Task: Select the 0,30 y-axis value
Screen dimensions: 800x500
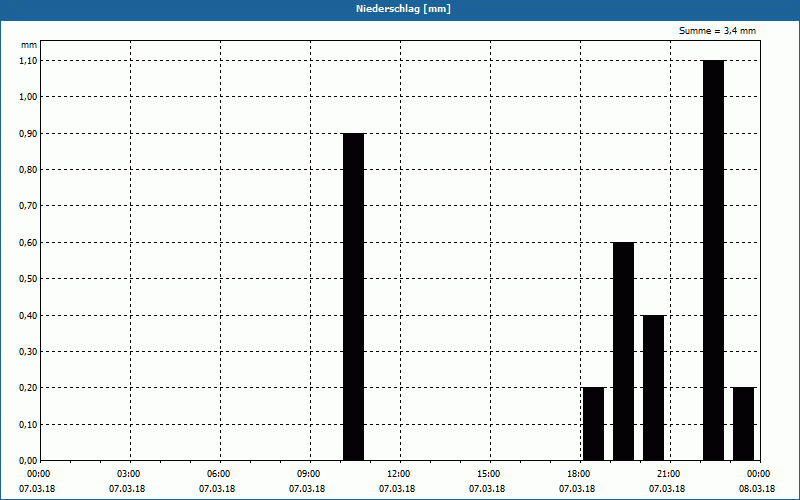Action: tap(28, 352)
